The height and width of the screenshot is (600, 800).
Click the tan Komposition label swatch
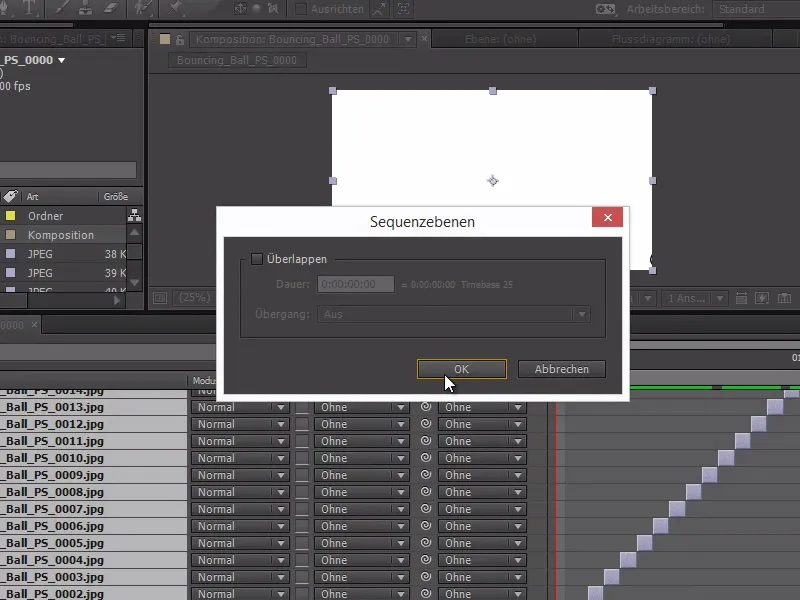pyautogui.click(x=10, y=235)
